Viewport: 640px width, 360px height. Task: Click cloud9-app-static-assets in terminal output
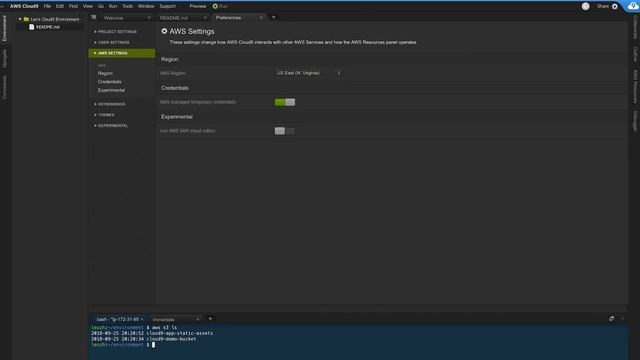click(180, 333)
